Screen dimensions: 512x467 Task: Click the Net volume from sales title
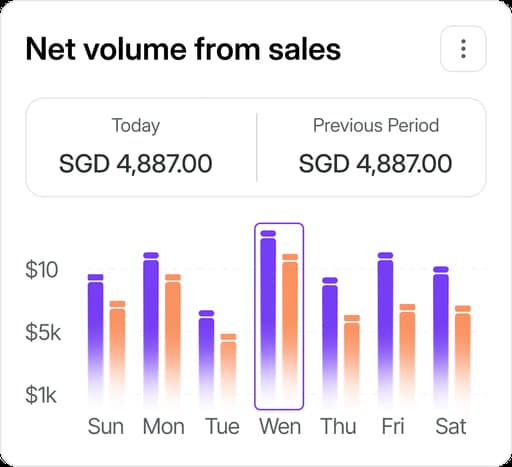(183, 49)
